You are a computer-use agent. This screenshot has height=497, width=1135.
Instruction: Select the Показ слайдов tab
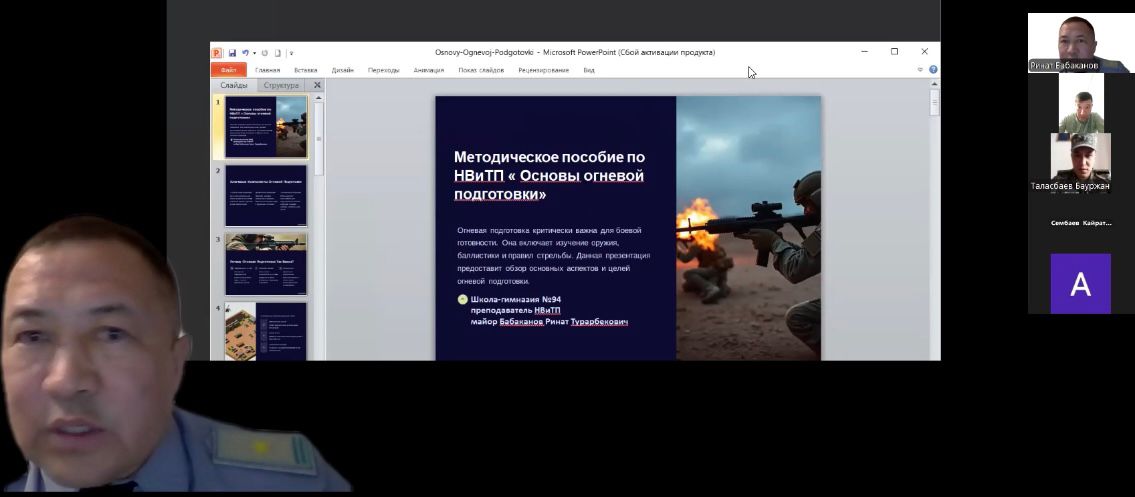481,70
